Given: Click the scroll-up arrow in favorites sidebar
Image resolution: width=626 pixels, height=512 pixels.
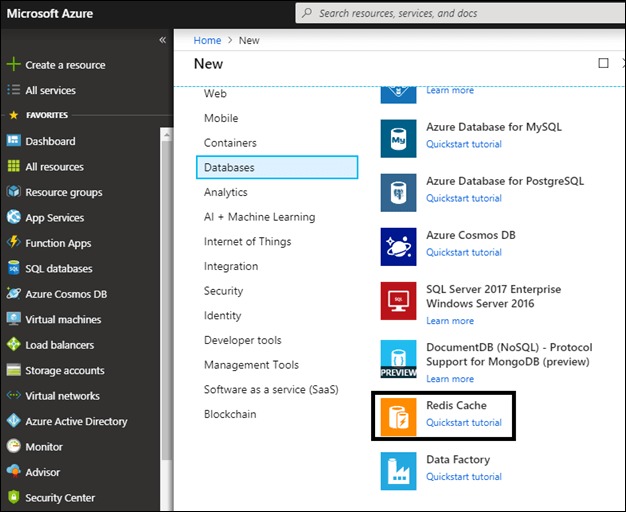Looking at the screenshot, I should [166, 135].
